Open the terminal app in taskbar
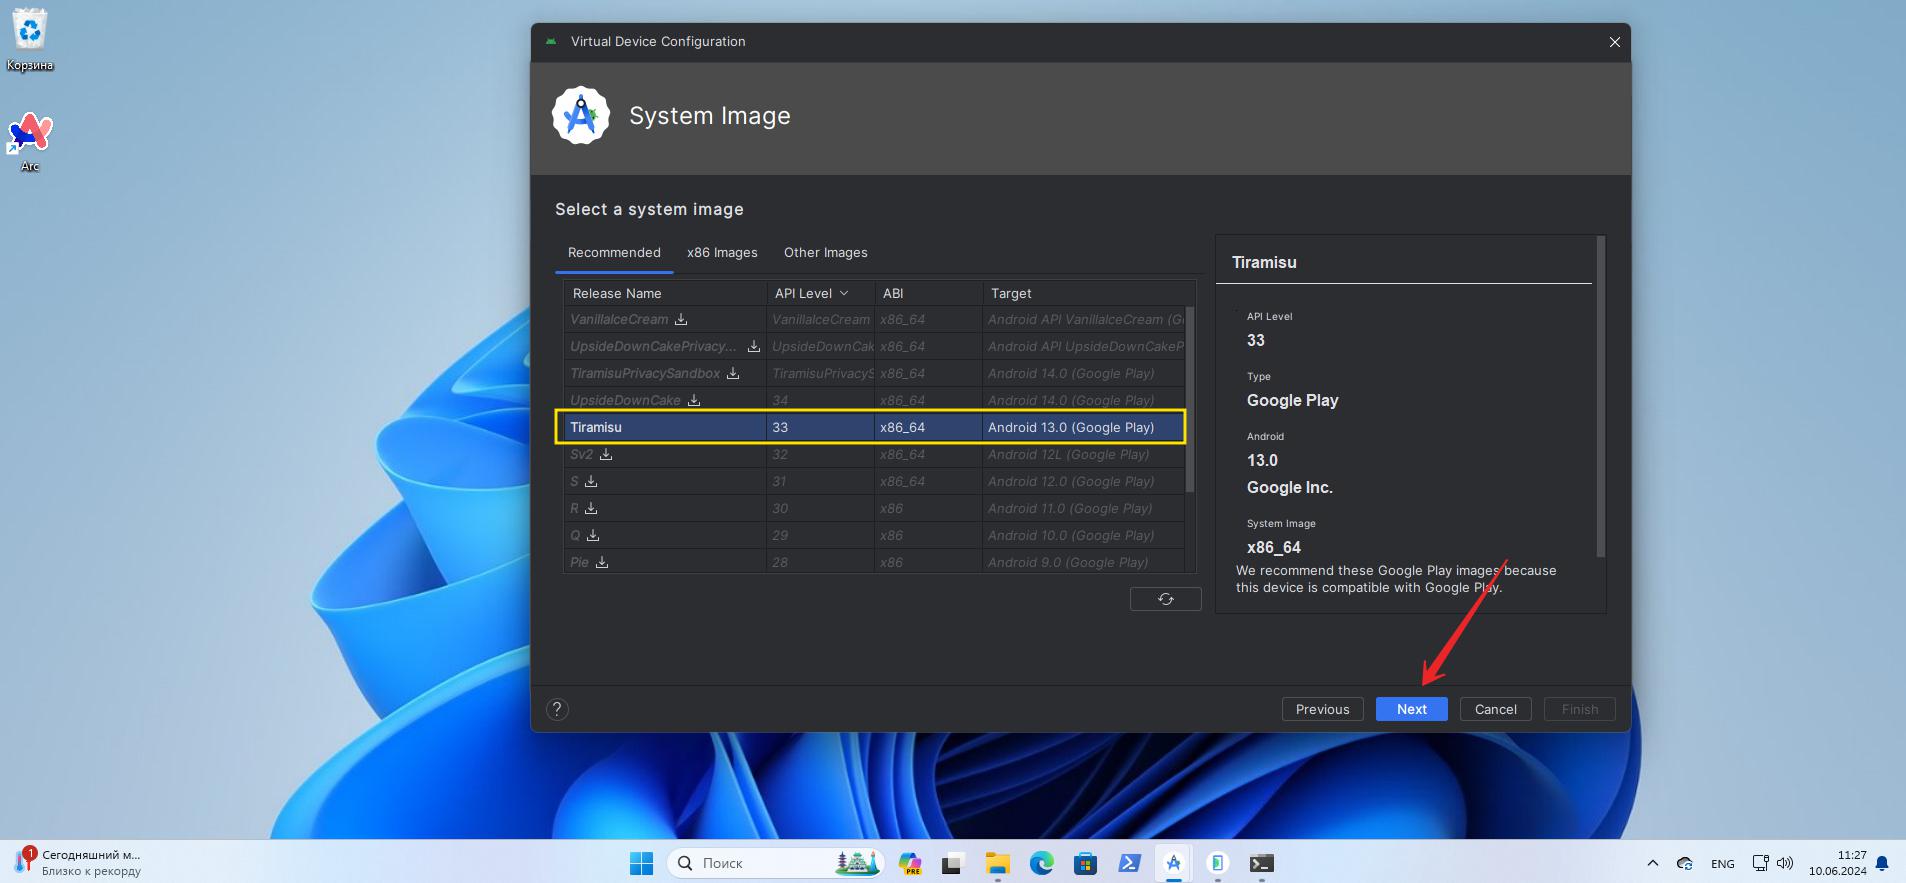This screenshot has width=1906, height=883. (1261, 863)
